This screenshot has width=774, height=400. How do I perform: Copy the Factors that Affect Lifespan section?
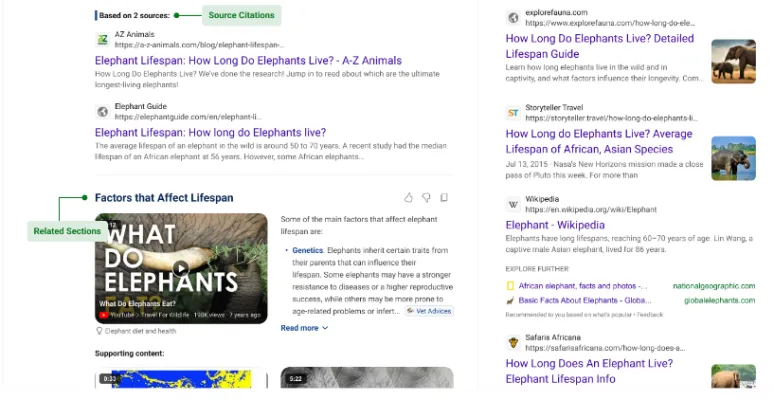tap(444, 198)
